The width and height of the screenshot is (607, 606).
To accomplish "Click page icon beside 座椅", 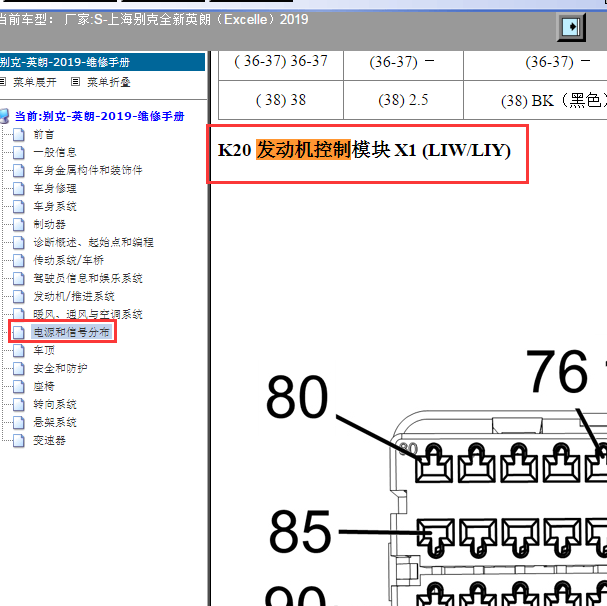I will pyautogui.click(x=18, y=387).
